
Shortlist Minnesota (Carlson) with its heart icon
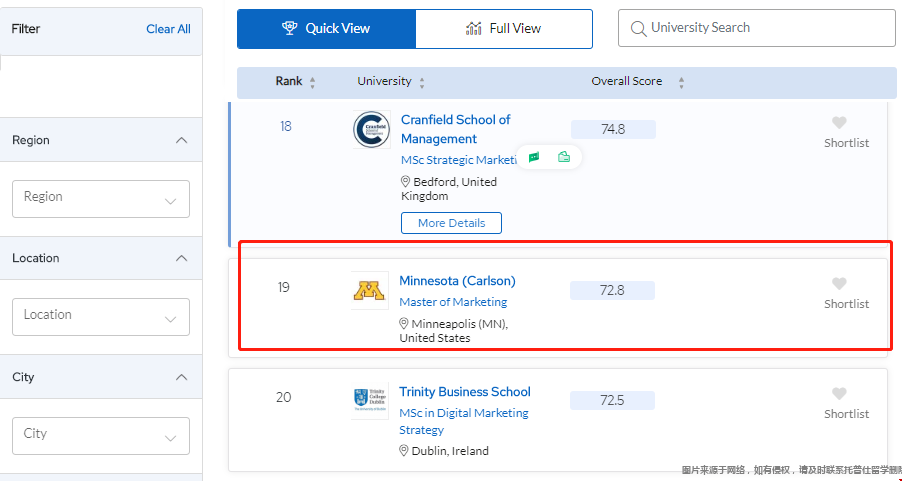coord(839,284)
